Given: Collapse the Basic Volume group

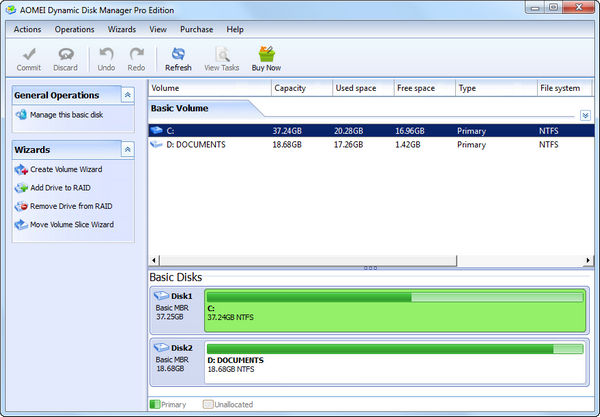Looking at the screenshot, I should [585, 116].
